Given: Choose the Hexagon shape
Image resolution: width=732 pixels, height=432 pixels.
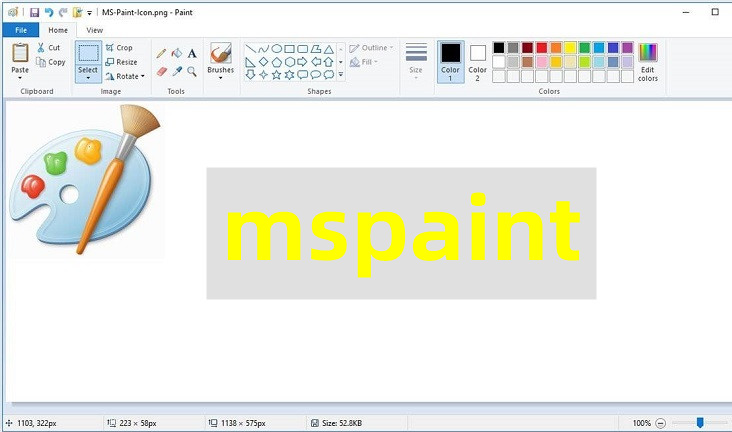Looking at the screenshot, I should [289, 62].
